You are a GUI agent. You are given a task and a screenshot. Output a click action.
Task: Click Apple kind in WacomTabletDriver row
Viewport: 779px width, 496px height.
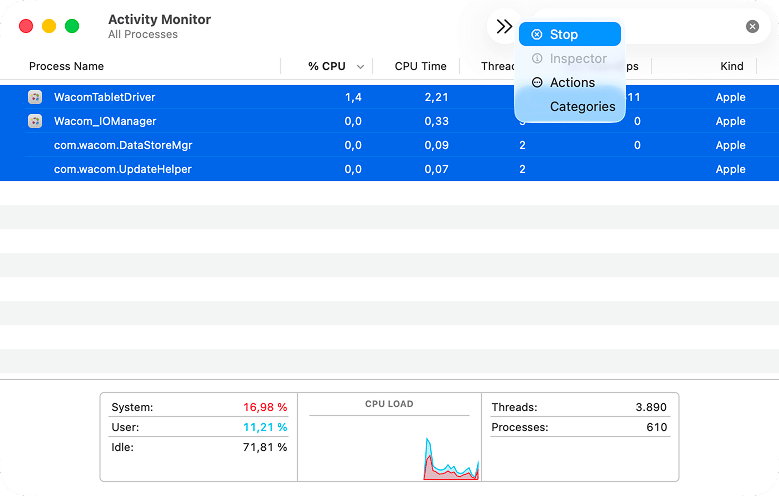pos(730,97)
